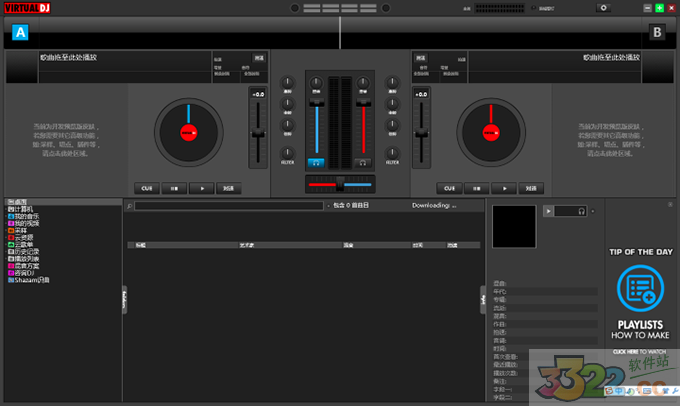Open the orange sampler folder
The image size is (680, 406).
coord(18,231)
